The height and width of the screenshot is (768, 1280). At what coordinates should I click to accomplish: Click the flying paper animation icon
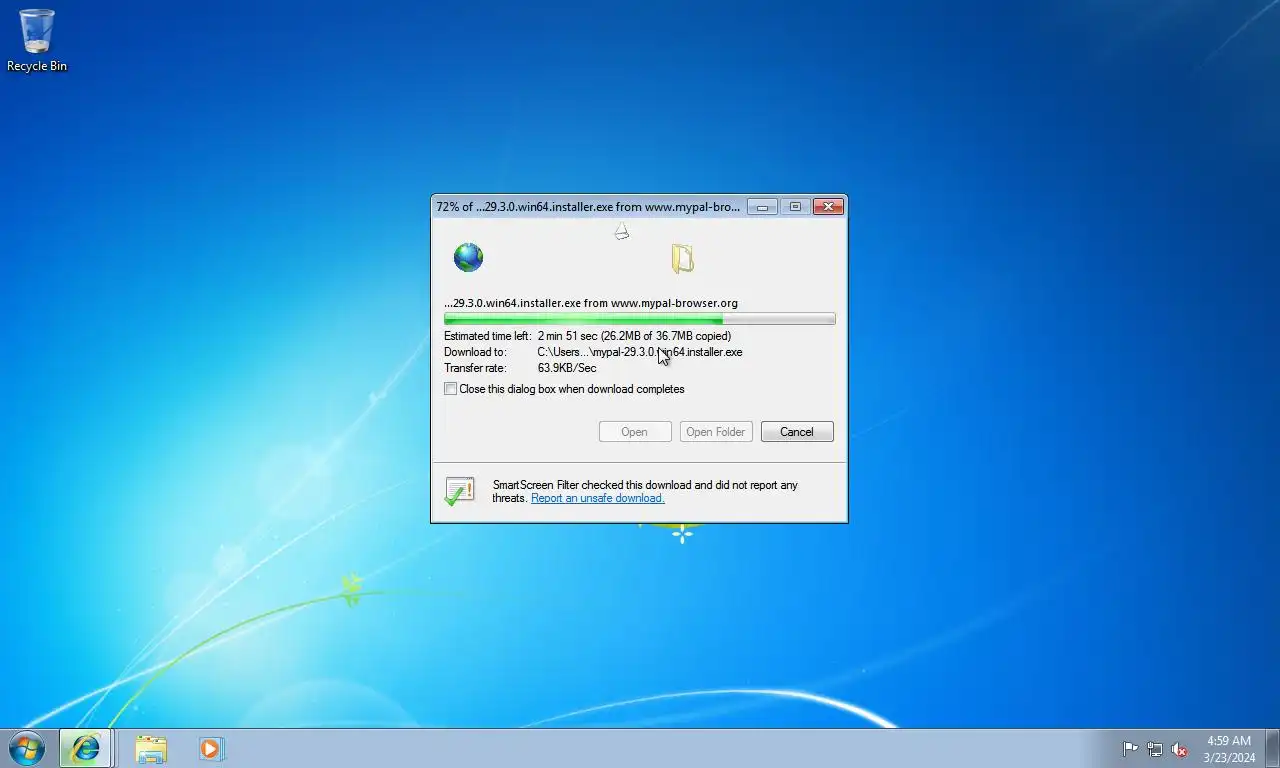[621, 232]
